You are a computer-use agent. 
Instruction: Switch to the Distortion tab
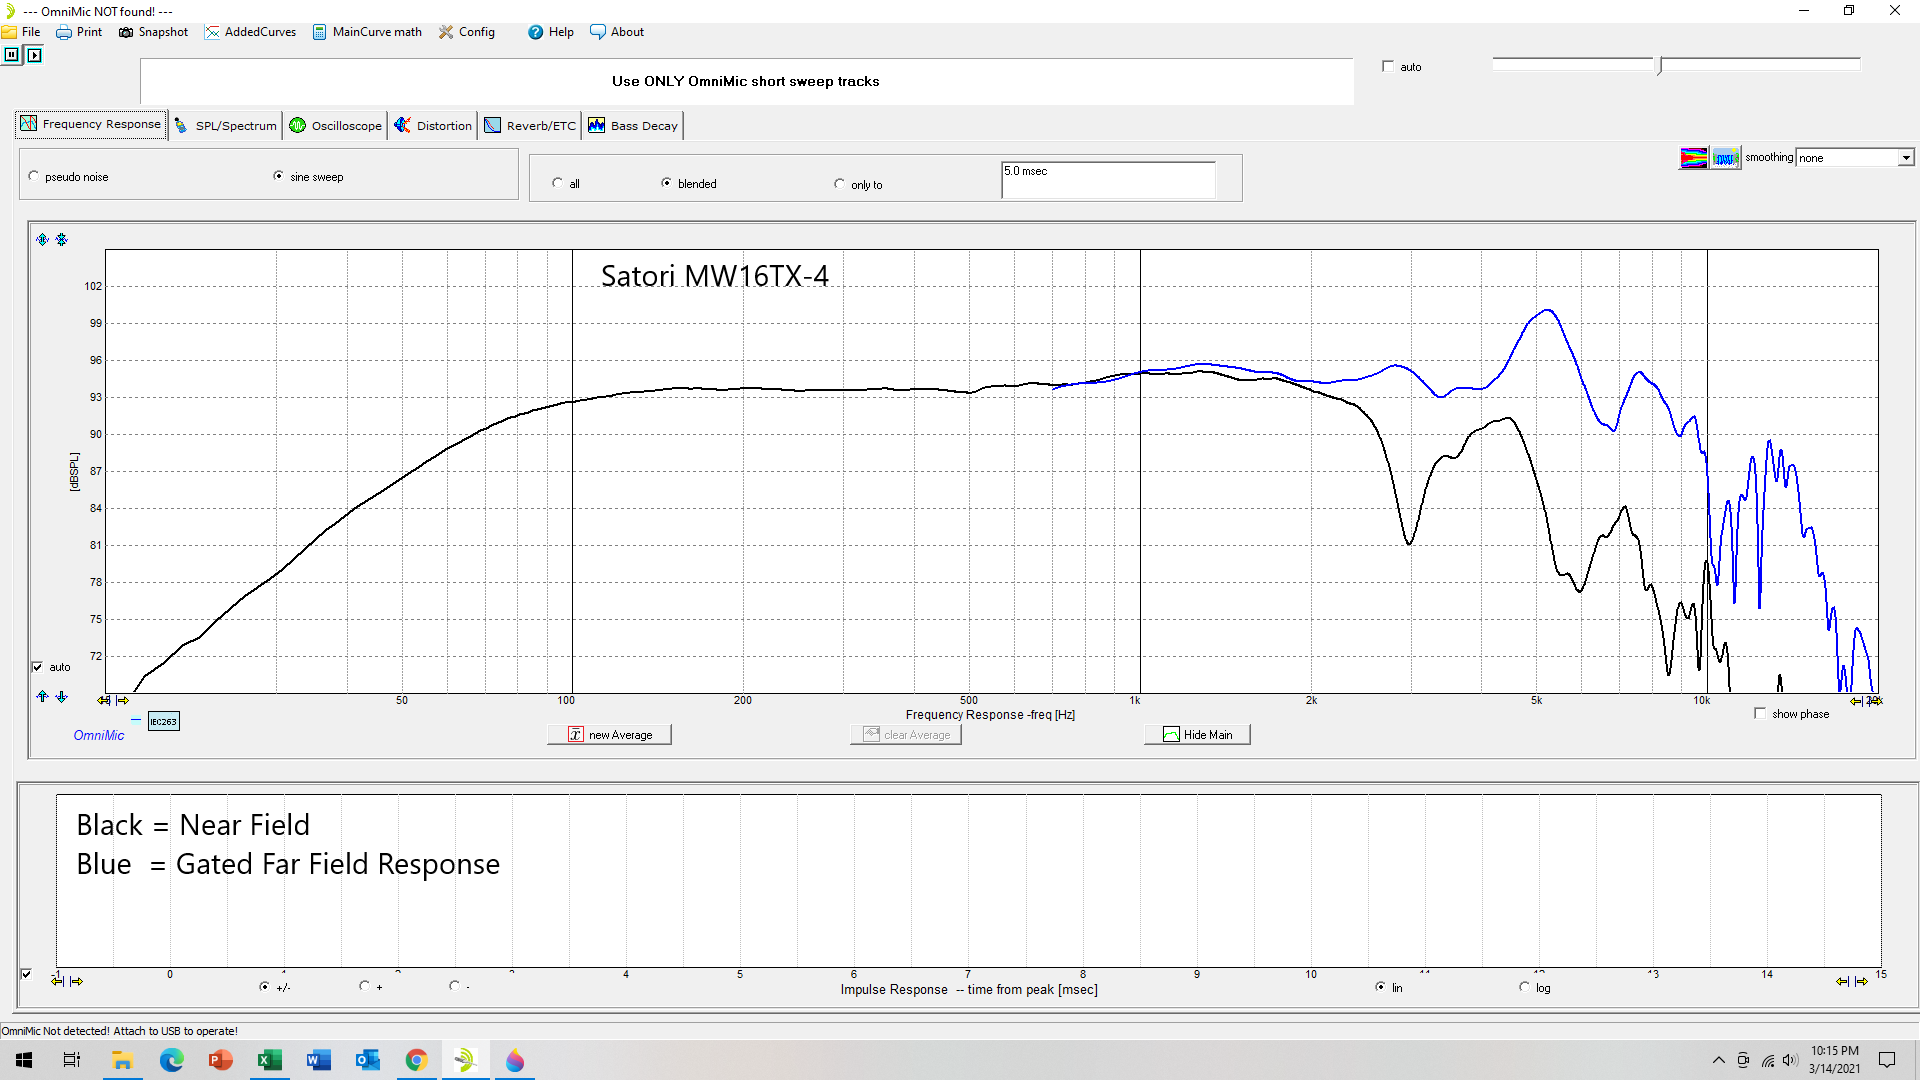click(x=433, y=125)
